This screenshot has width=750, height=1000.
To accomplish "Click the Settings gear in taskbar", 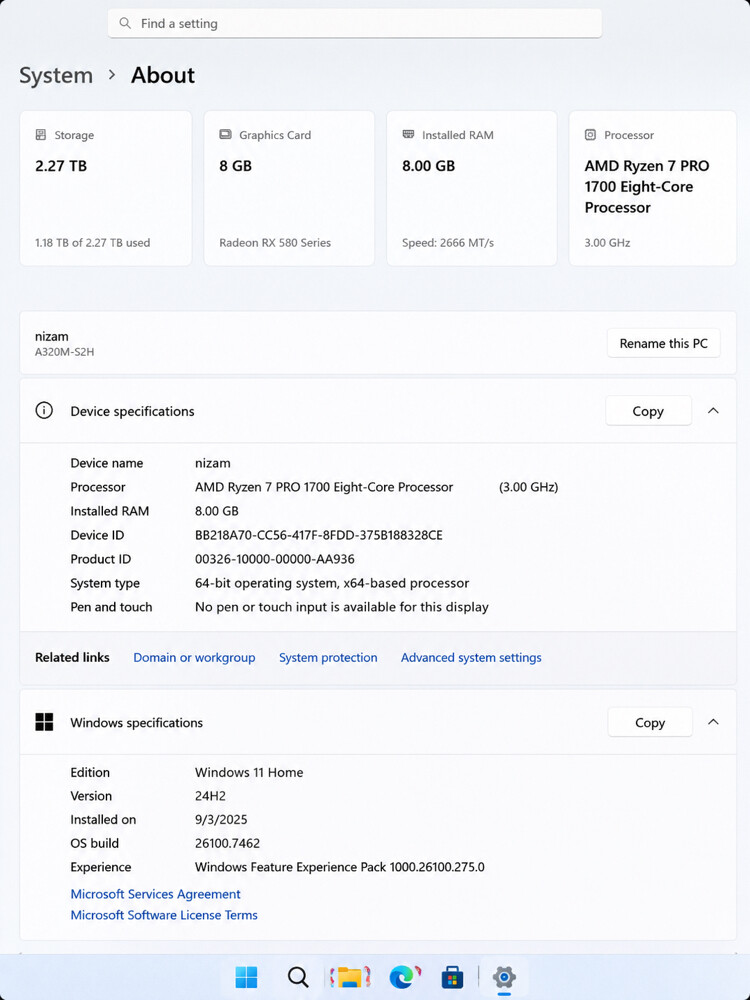I will [x=504, y=976].
